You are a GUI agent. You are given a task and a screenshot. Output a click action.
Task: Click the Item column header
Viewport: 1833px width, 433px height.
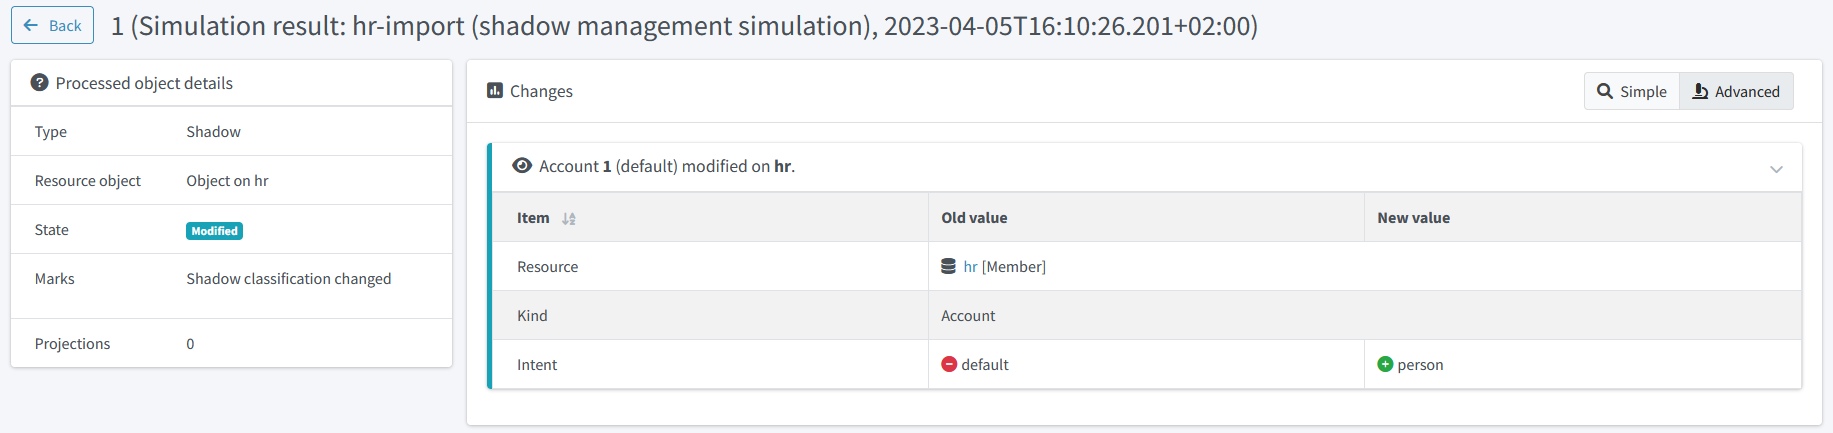(x=533, y=218)
